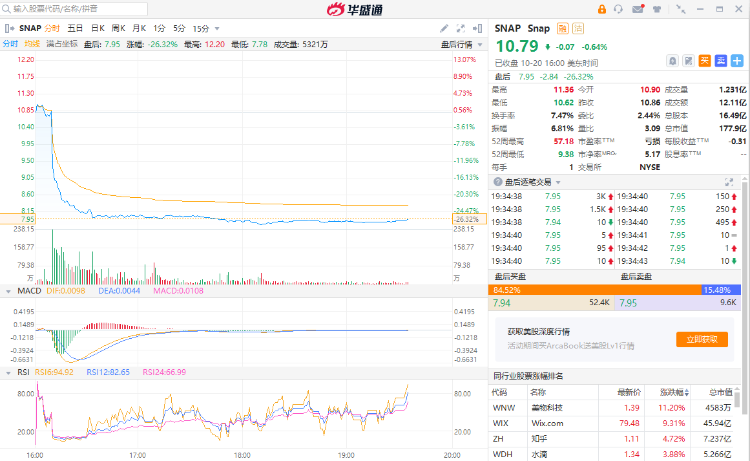Click the pencil drawing tool icon
Image resolution: width=750 pixels, height=461 pixels.
pyautogui.click(x=444, y=29)
